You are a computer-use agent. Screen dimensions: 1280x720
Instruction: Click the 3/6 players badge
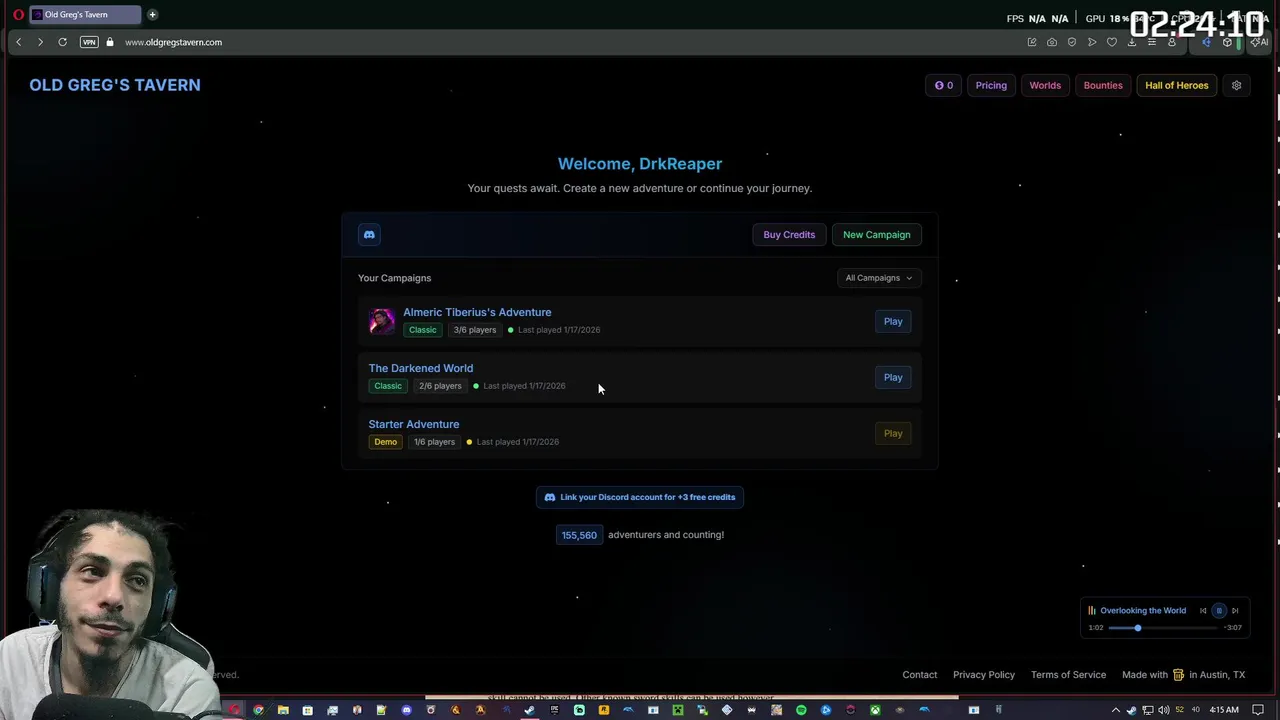tap(474, 330)
